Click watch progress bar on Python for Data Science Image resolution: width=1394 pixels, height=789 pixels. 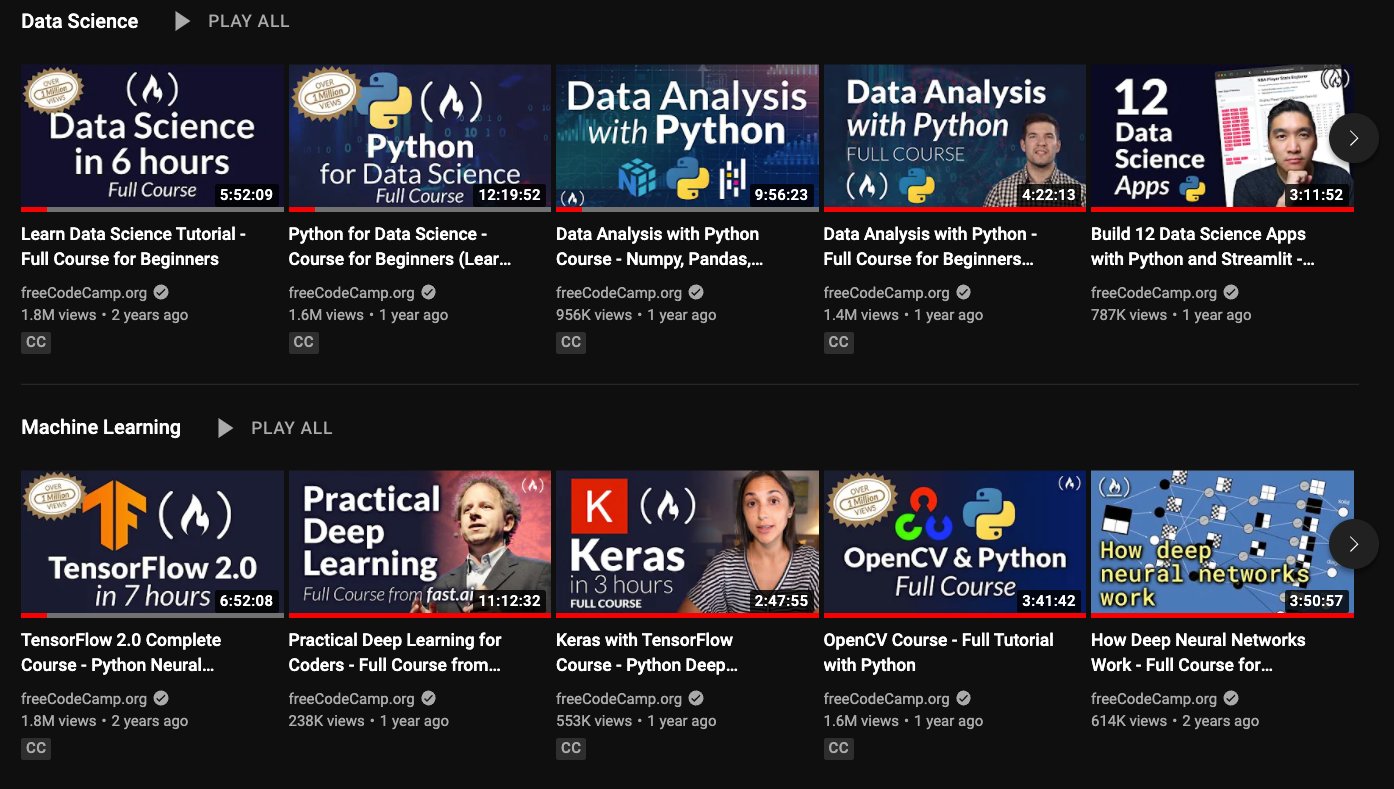click(420, 209)
